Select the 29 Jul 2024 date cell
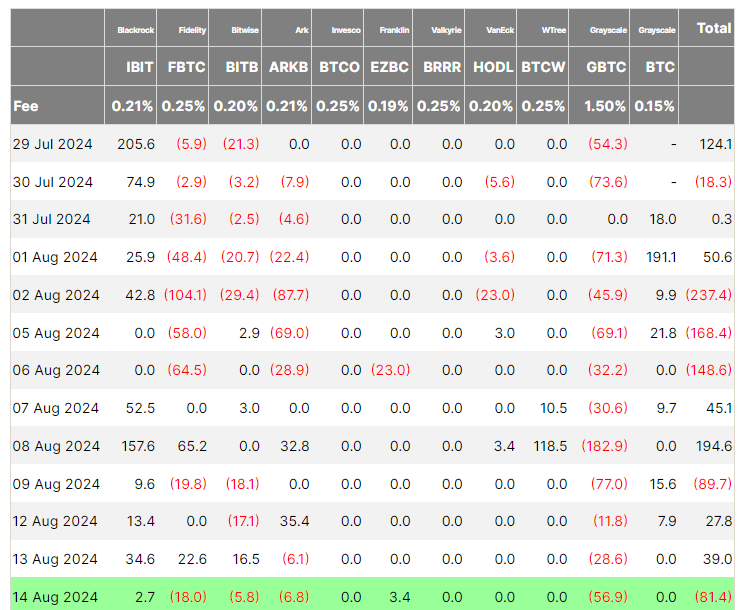The height and width of the screenshot is (610, 737). coord(52,144)
